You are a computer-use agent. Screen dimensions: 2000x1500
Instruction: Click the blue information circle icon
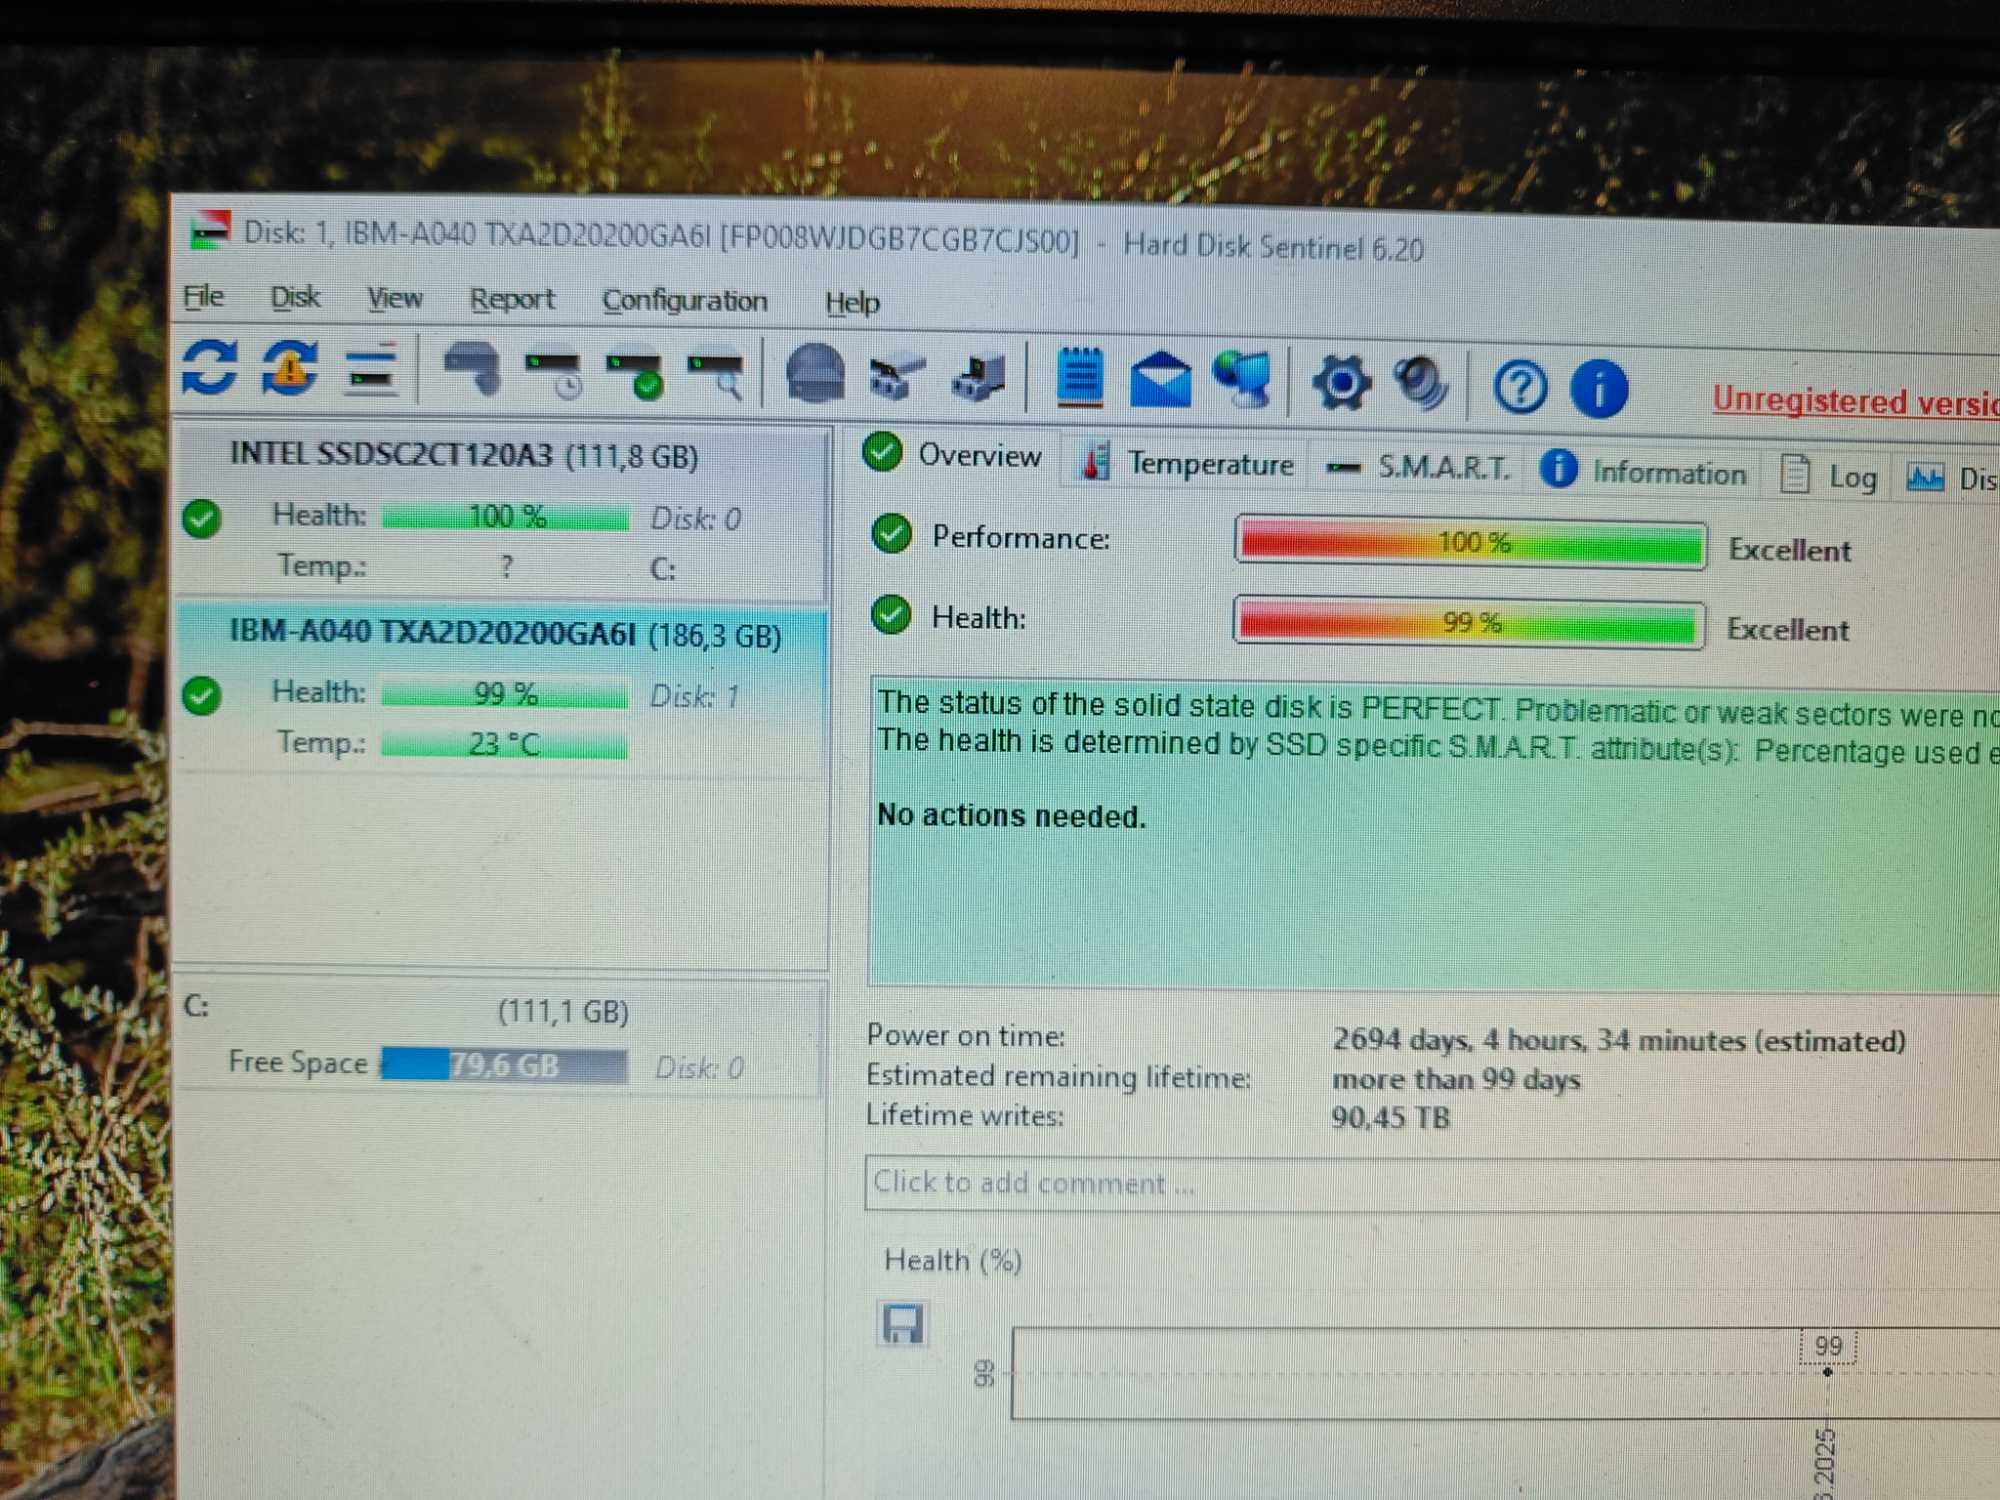pyautogui.click(x=1599, y=388)
